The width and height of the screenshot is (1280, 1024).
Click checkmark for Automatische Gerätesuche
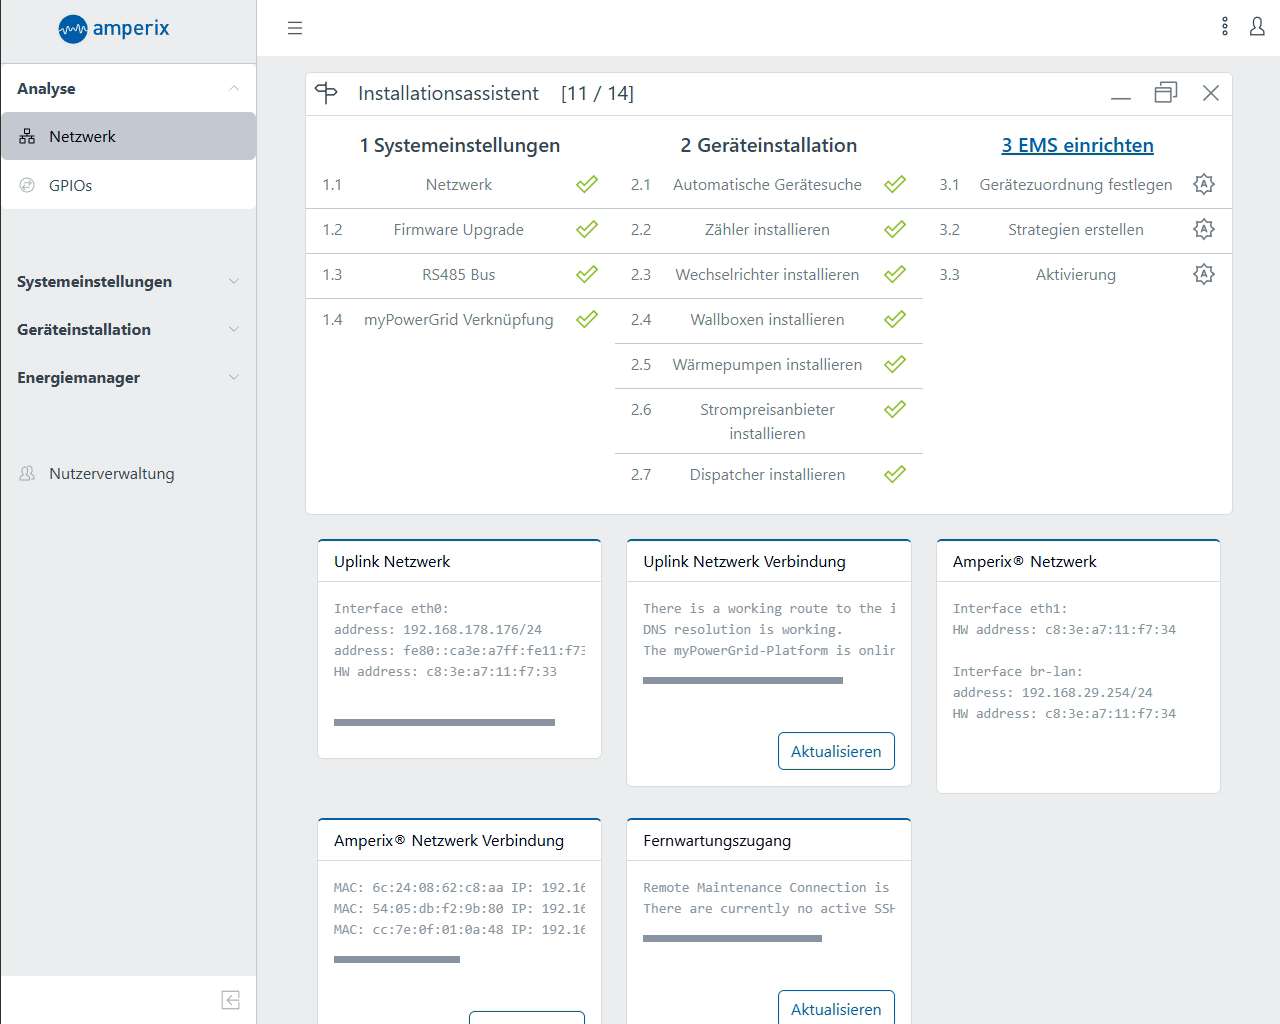[x=895, y=184]
